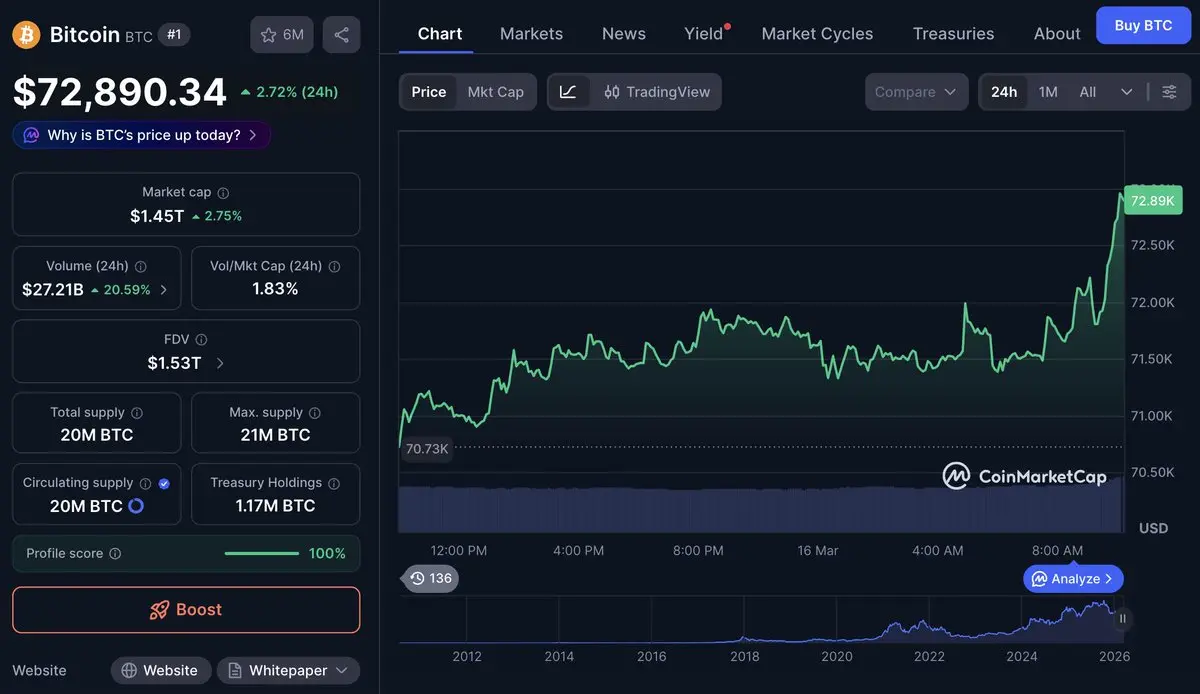
Task: Open the Yield tab
Action: pyautogui.click(x=704, y=34)
